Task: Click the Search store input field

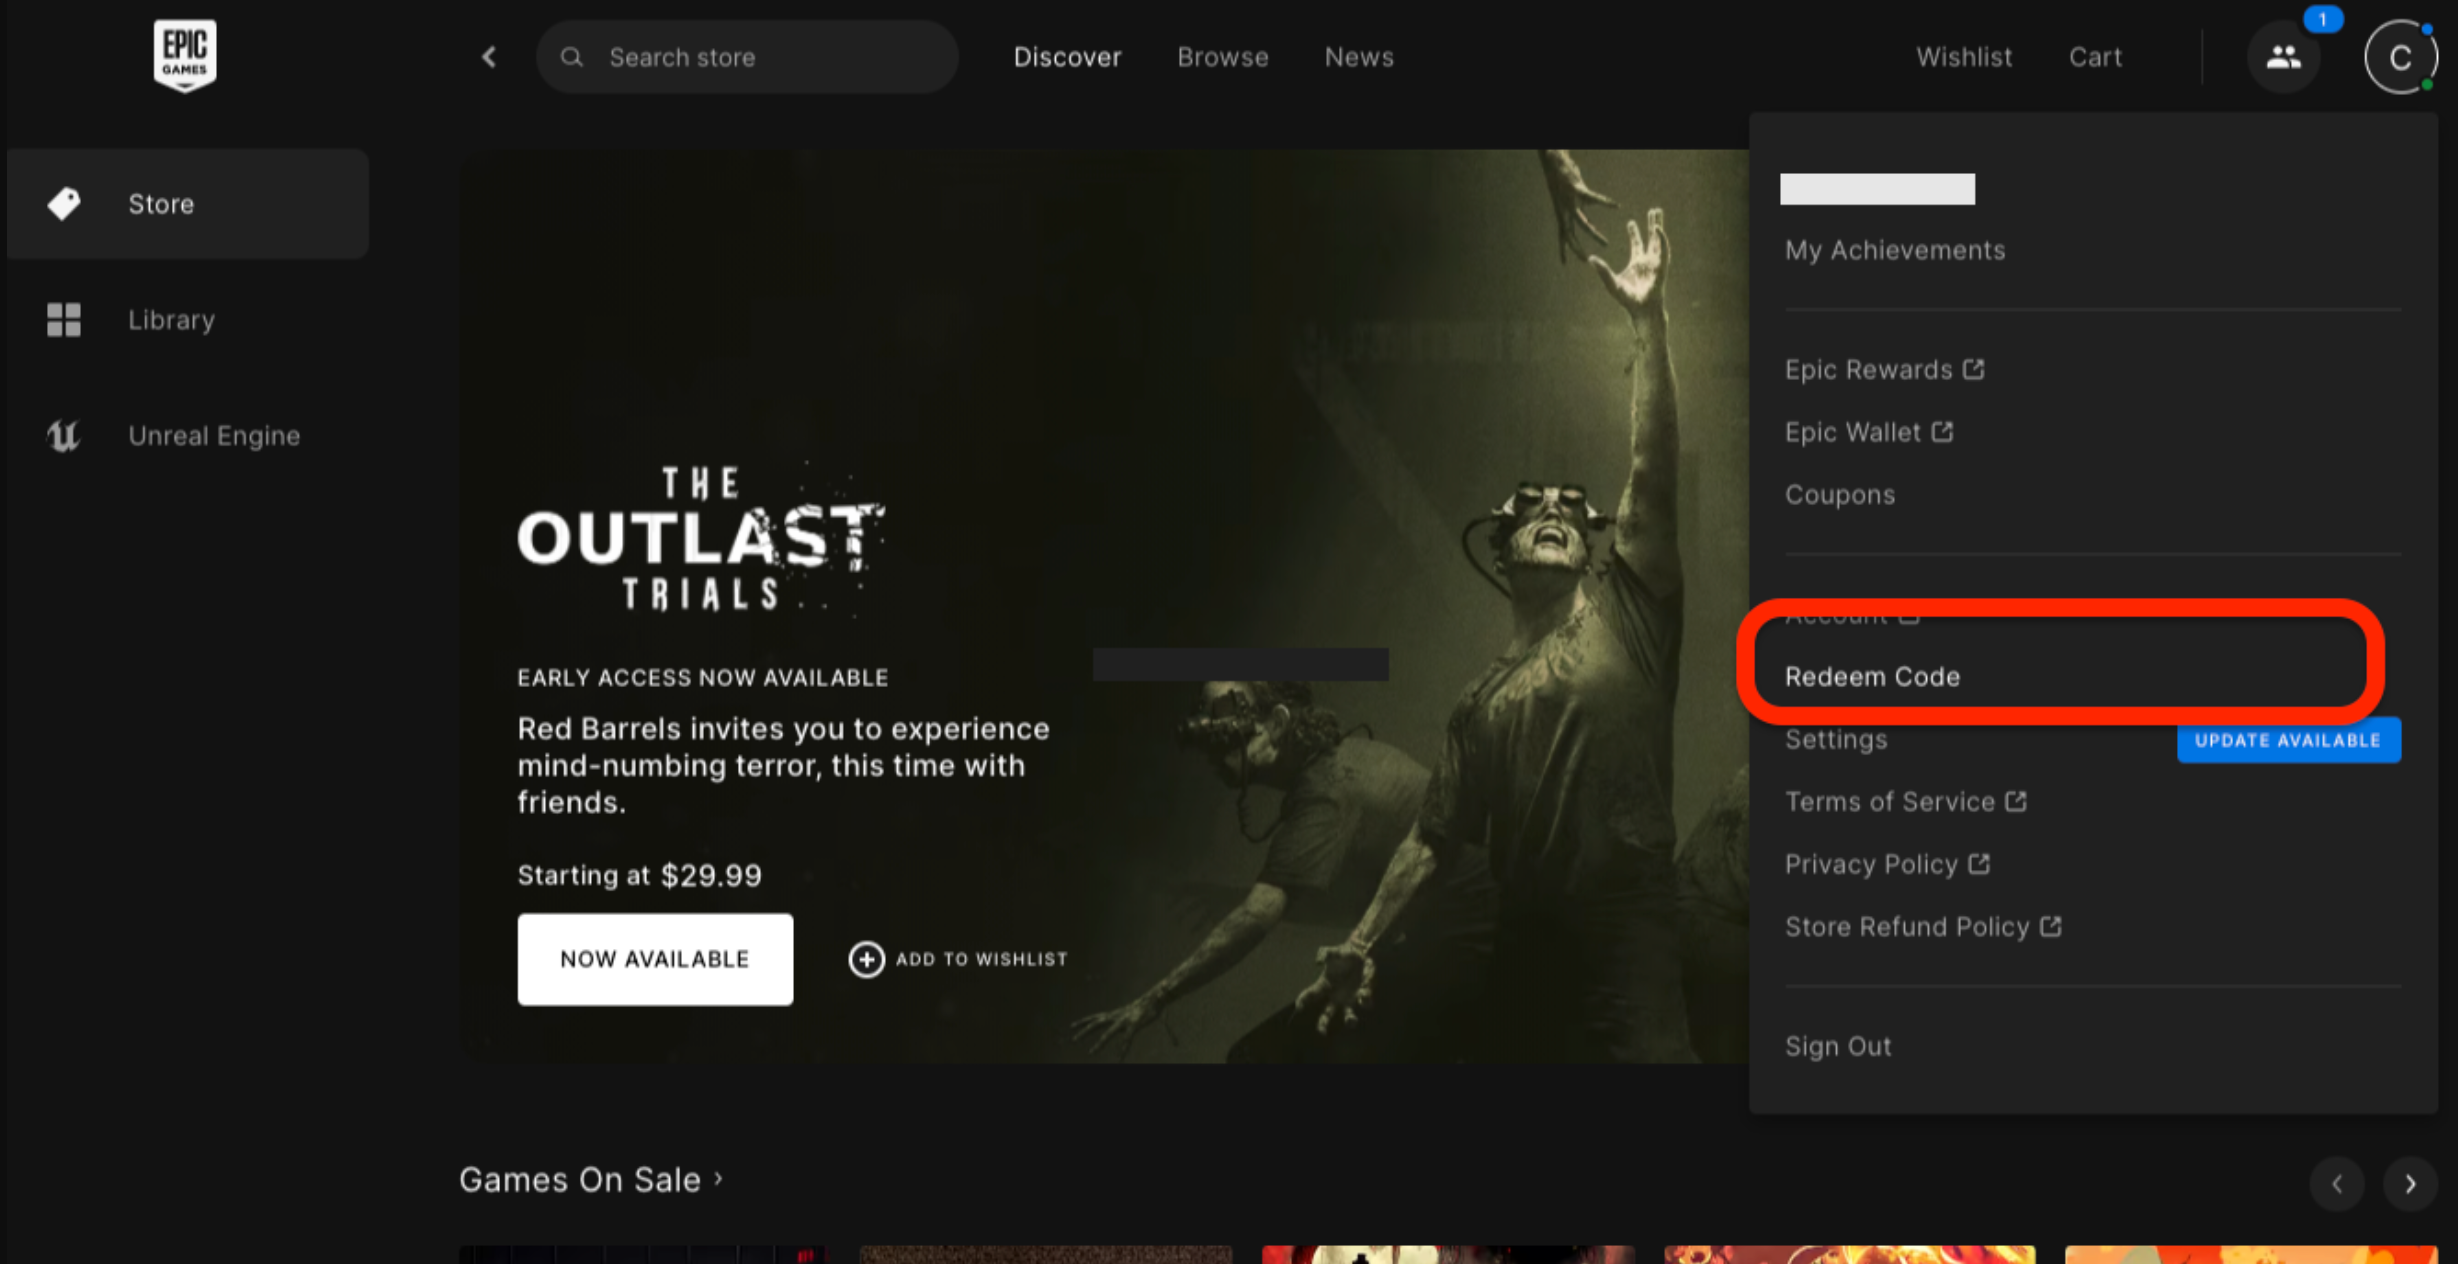Action: 746,56
